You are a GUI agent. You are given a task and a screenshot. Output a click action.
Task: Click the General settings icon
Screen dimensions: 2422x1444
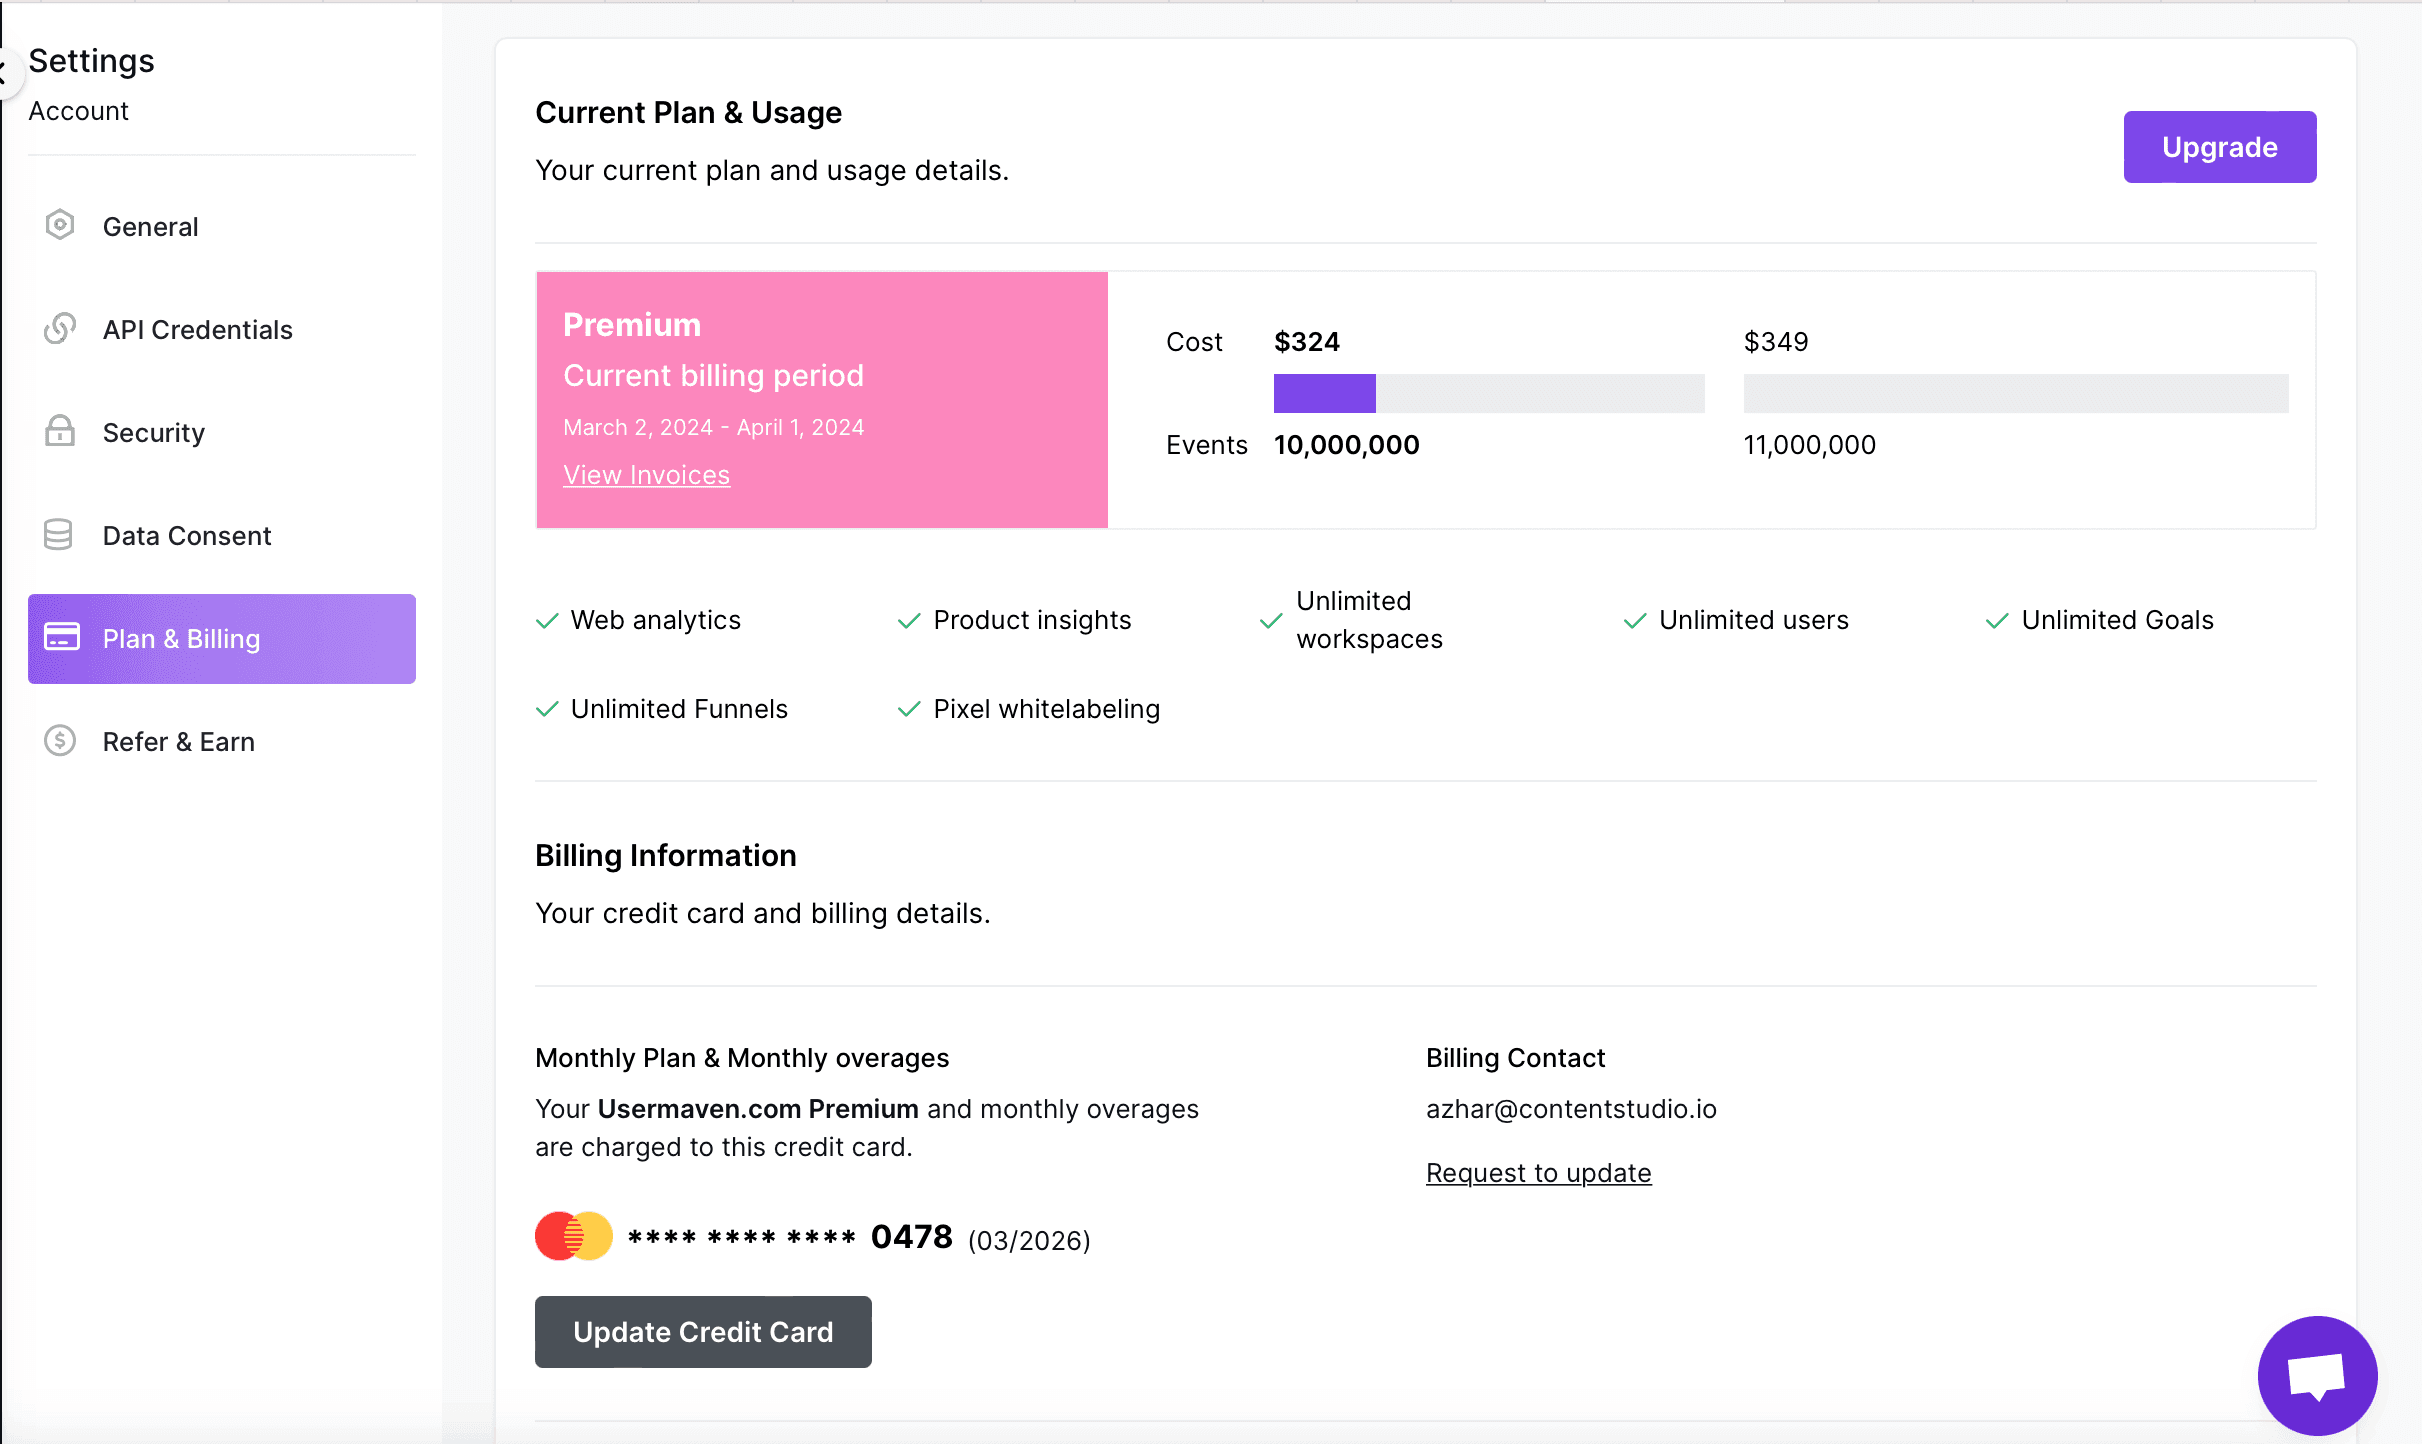pyautogui.click(x=60, y=225)
